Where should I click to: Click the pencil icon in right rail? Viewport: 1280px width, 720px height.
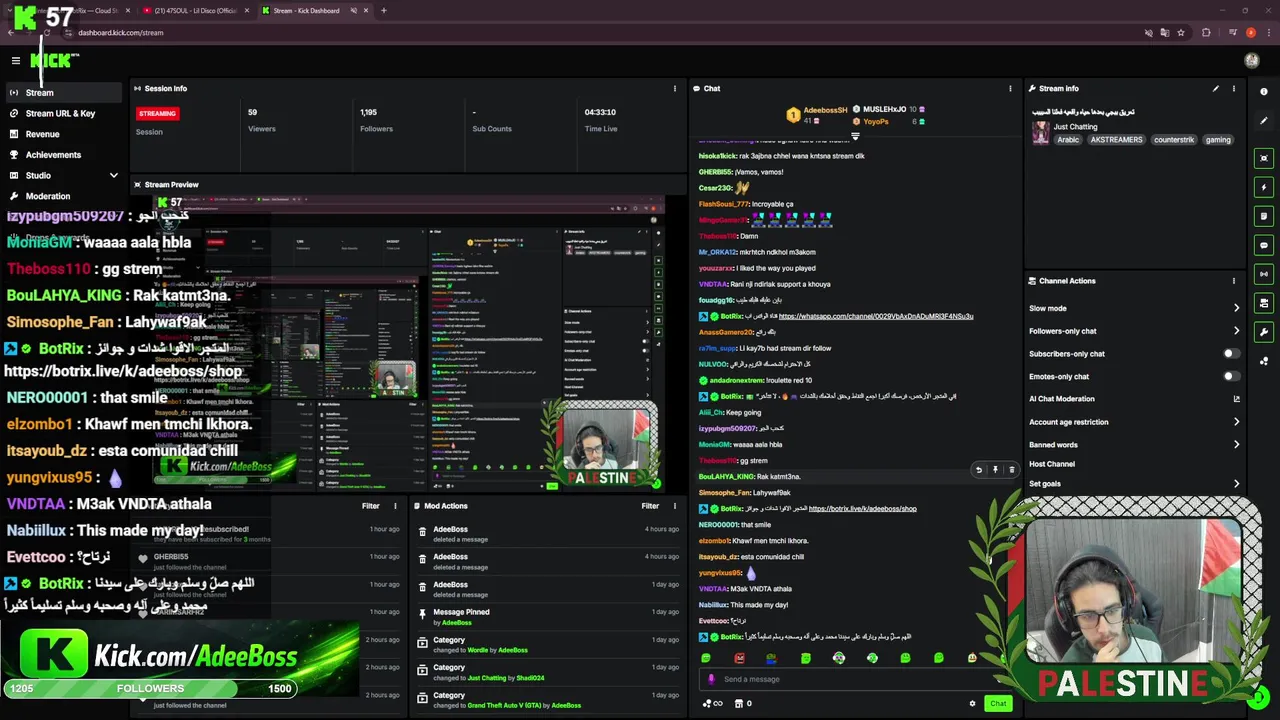coord(1264,121)
